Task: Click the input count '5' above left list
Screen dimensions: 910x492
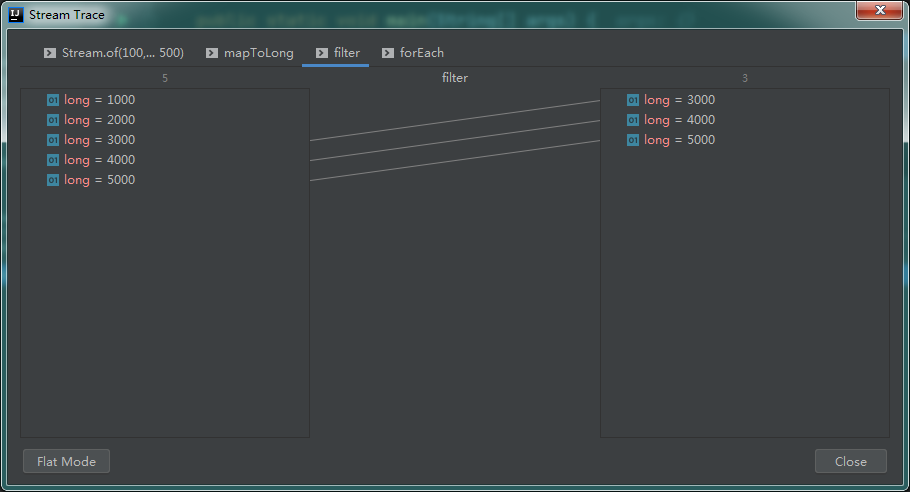Action: tap(165, 78)
